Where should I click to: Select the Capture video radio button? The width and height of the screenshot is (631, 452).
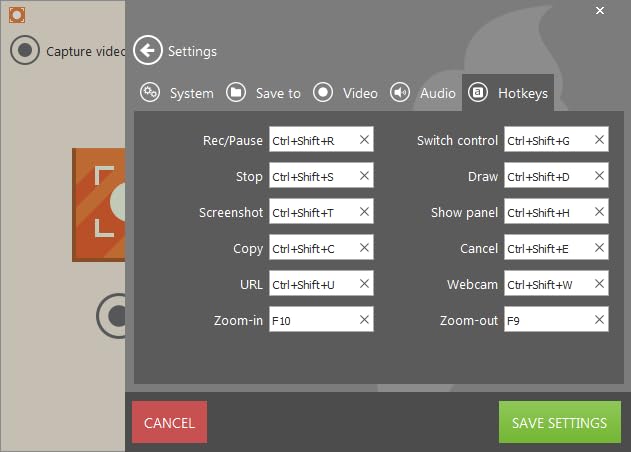pos(25,50)
